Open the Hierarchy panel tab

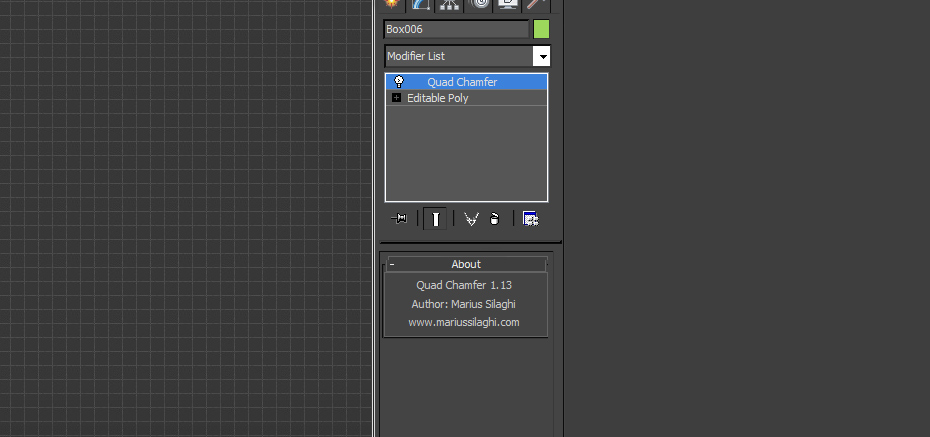coord(450,5)
